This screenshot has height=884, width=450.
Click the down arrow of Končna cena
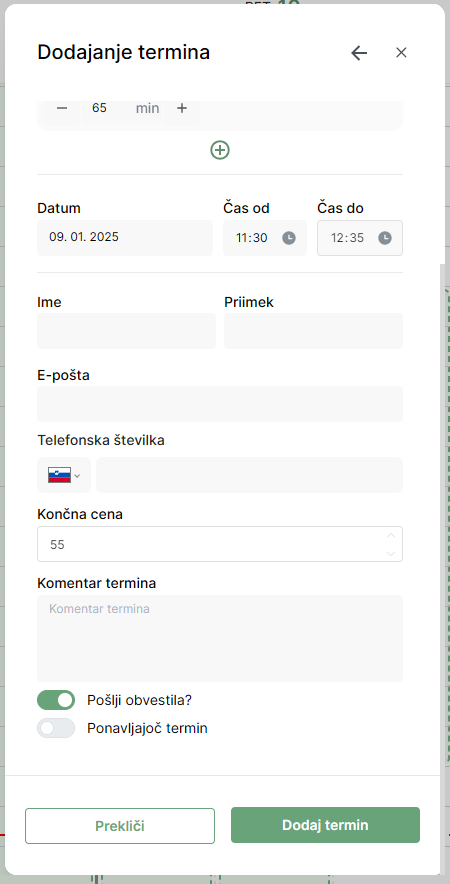[x=391, y=553]
